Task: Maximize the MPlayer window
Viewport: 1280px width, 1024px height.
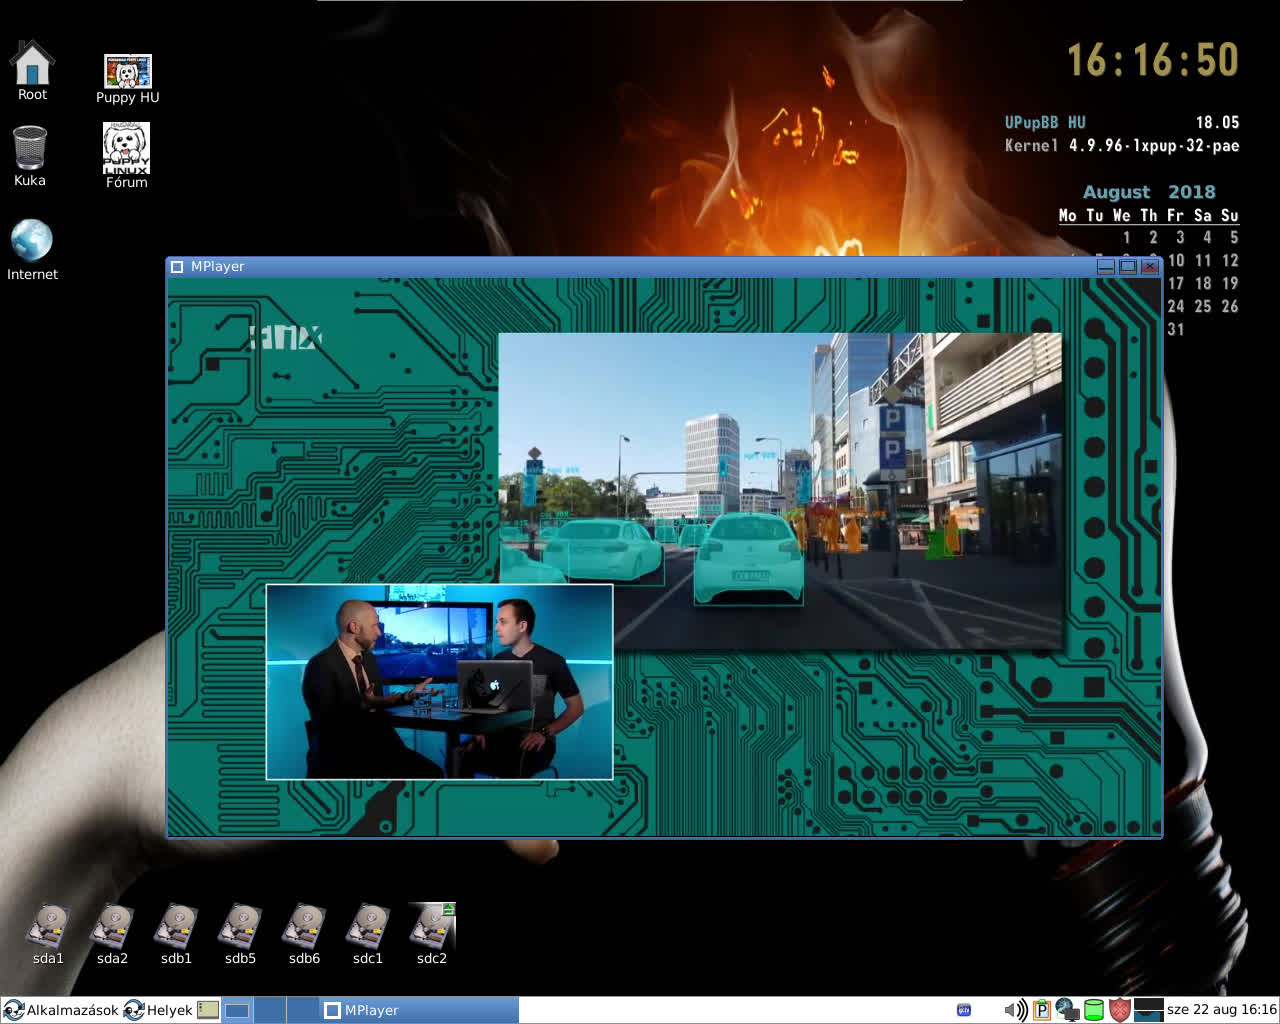Action: point(1128,266)
